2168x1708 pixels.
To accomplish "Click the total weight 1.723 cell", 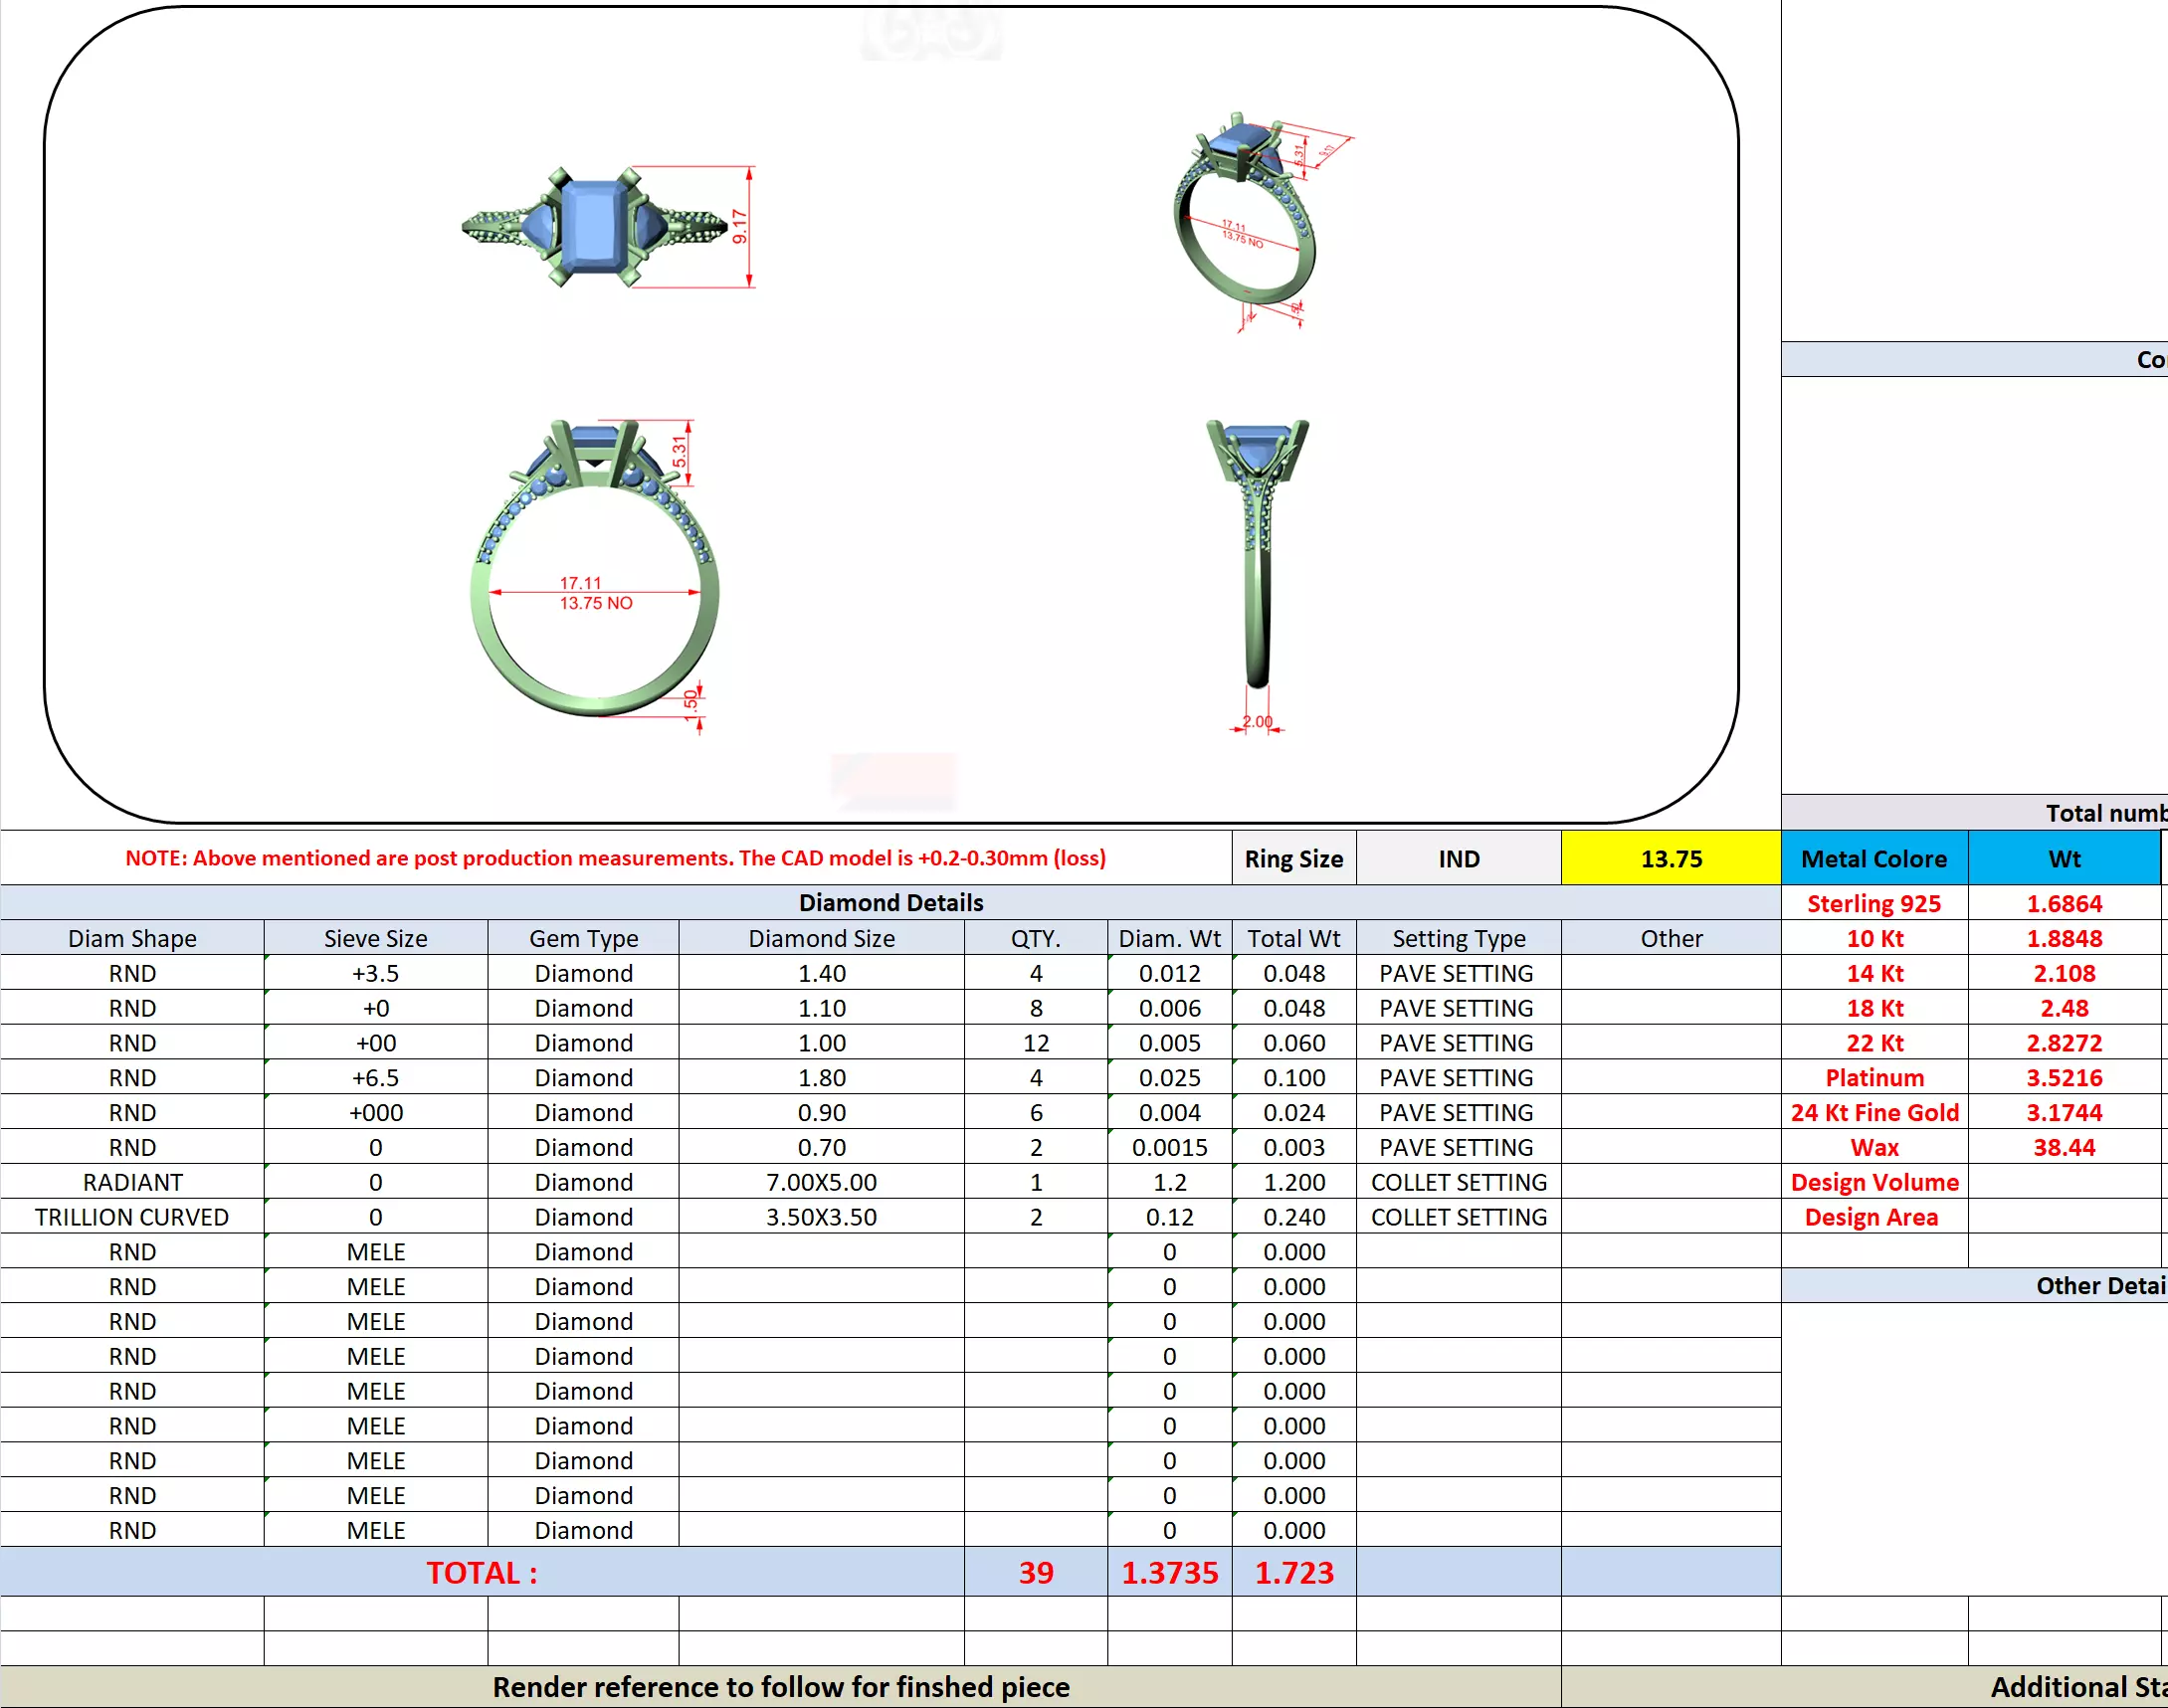I will [x=1293, y=1572].
